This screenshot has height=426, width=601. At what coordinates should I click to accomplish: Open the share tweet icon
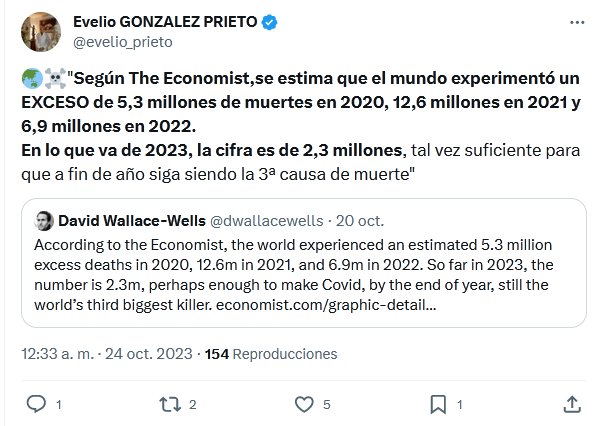(571, 404)
